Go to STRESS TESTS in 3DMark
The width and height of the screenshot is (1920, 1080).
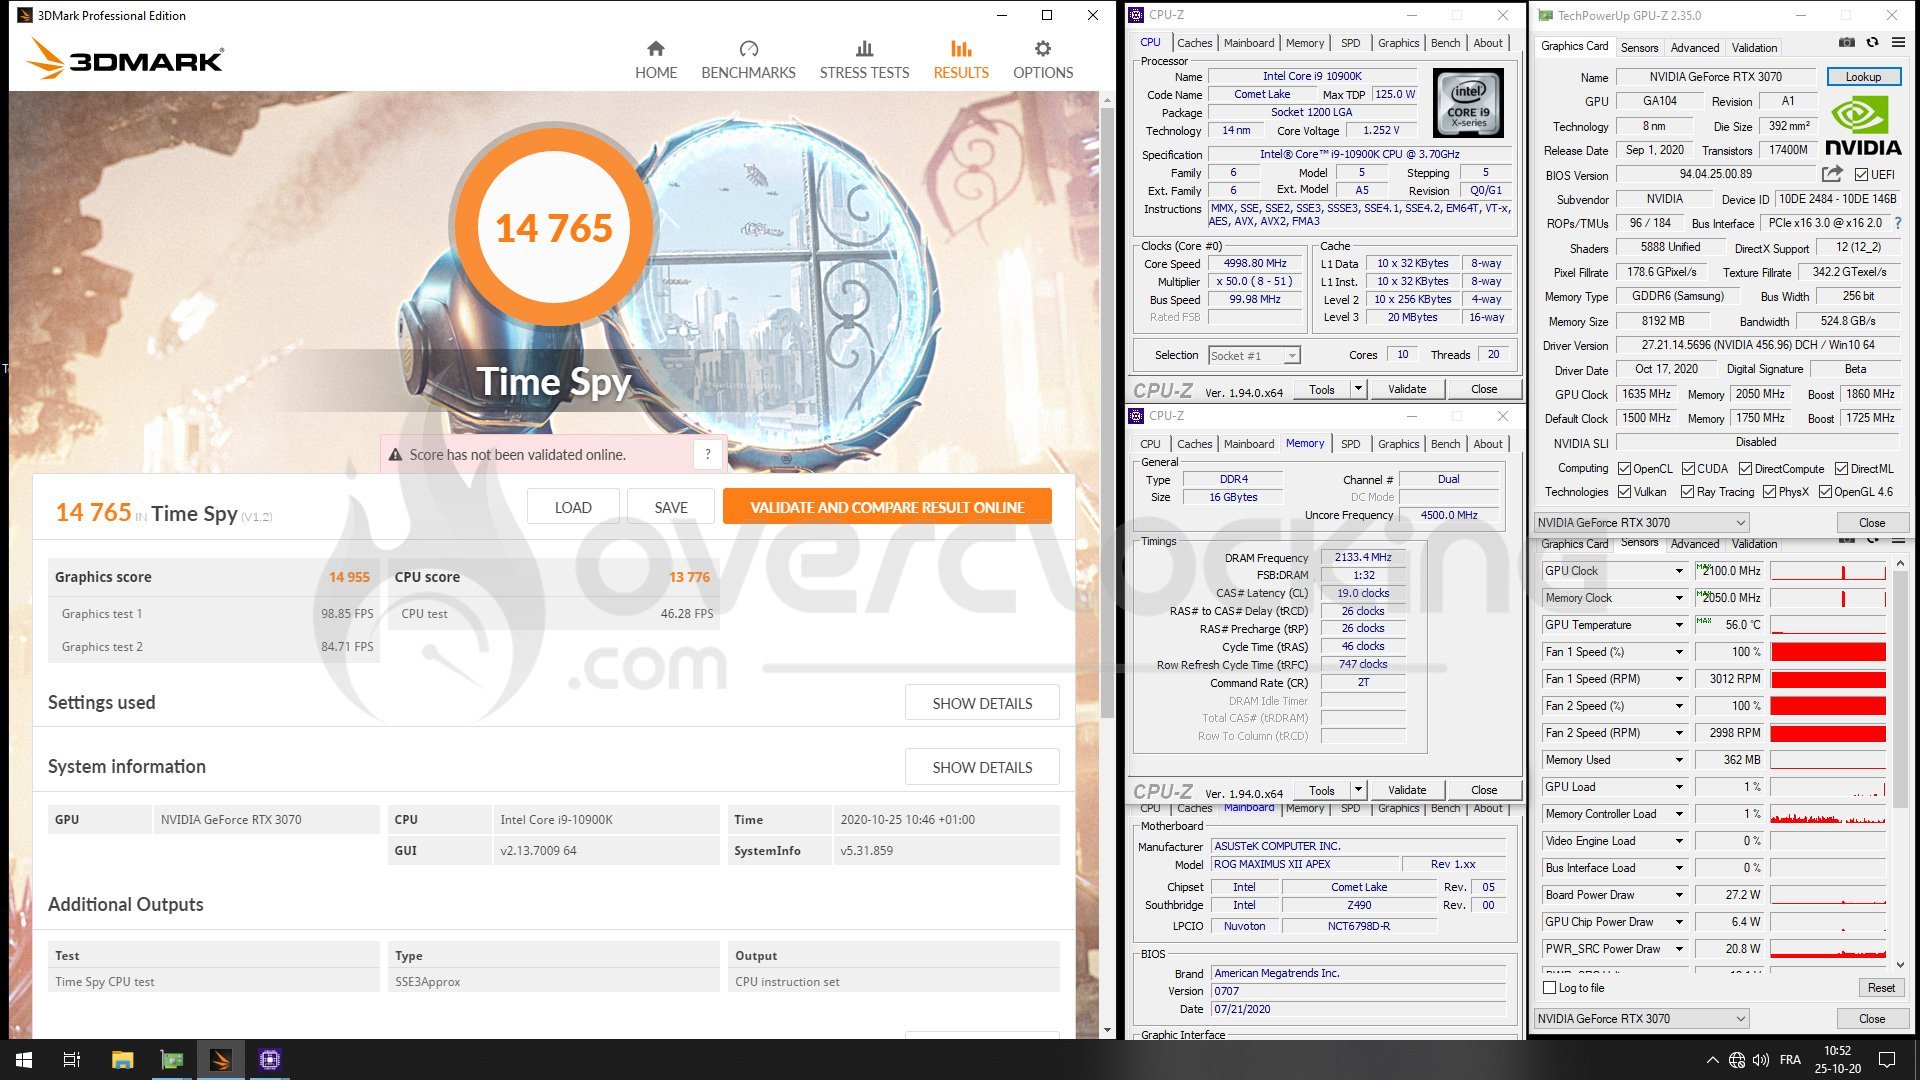[x=864, y=60]
